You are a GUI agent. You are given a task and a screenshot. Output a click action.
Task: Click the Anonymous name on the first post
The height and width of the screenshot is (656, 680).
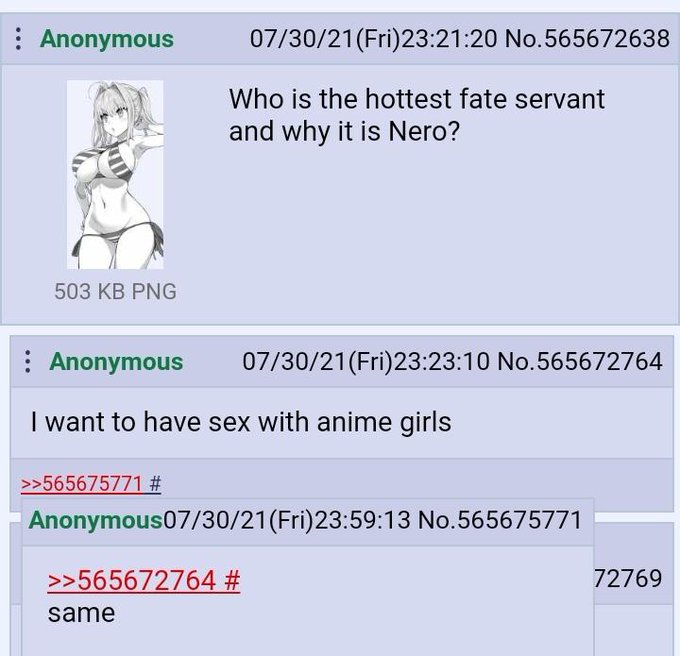pos(107,39)
